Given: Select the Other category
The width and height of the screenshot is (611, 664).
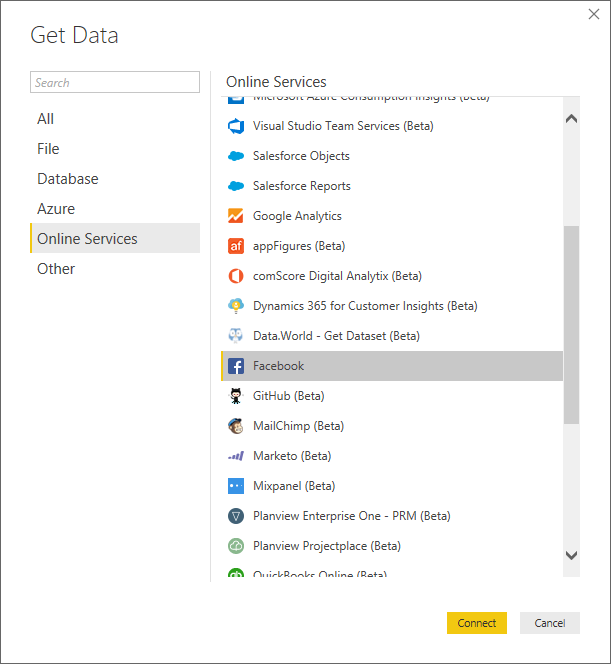Looking at the screenshot, I should click(115, 269).
